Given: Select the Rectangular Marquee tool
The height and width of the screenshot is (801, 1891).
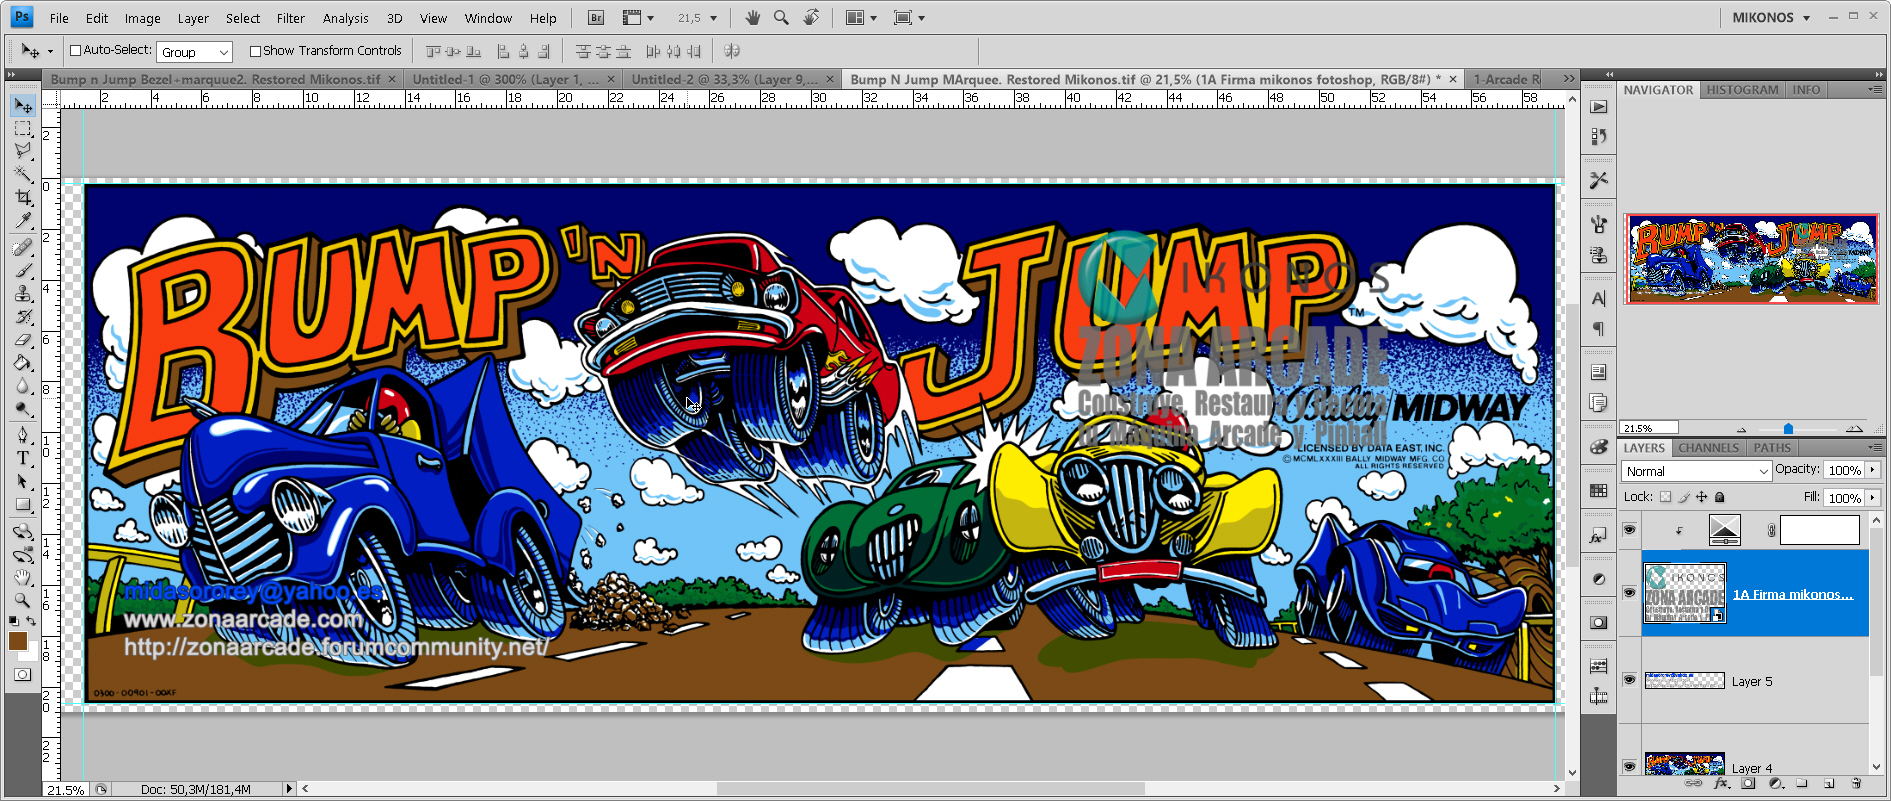Looking at the screenshot, I should [23, 129].
